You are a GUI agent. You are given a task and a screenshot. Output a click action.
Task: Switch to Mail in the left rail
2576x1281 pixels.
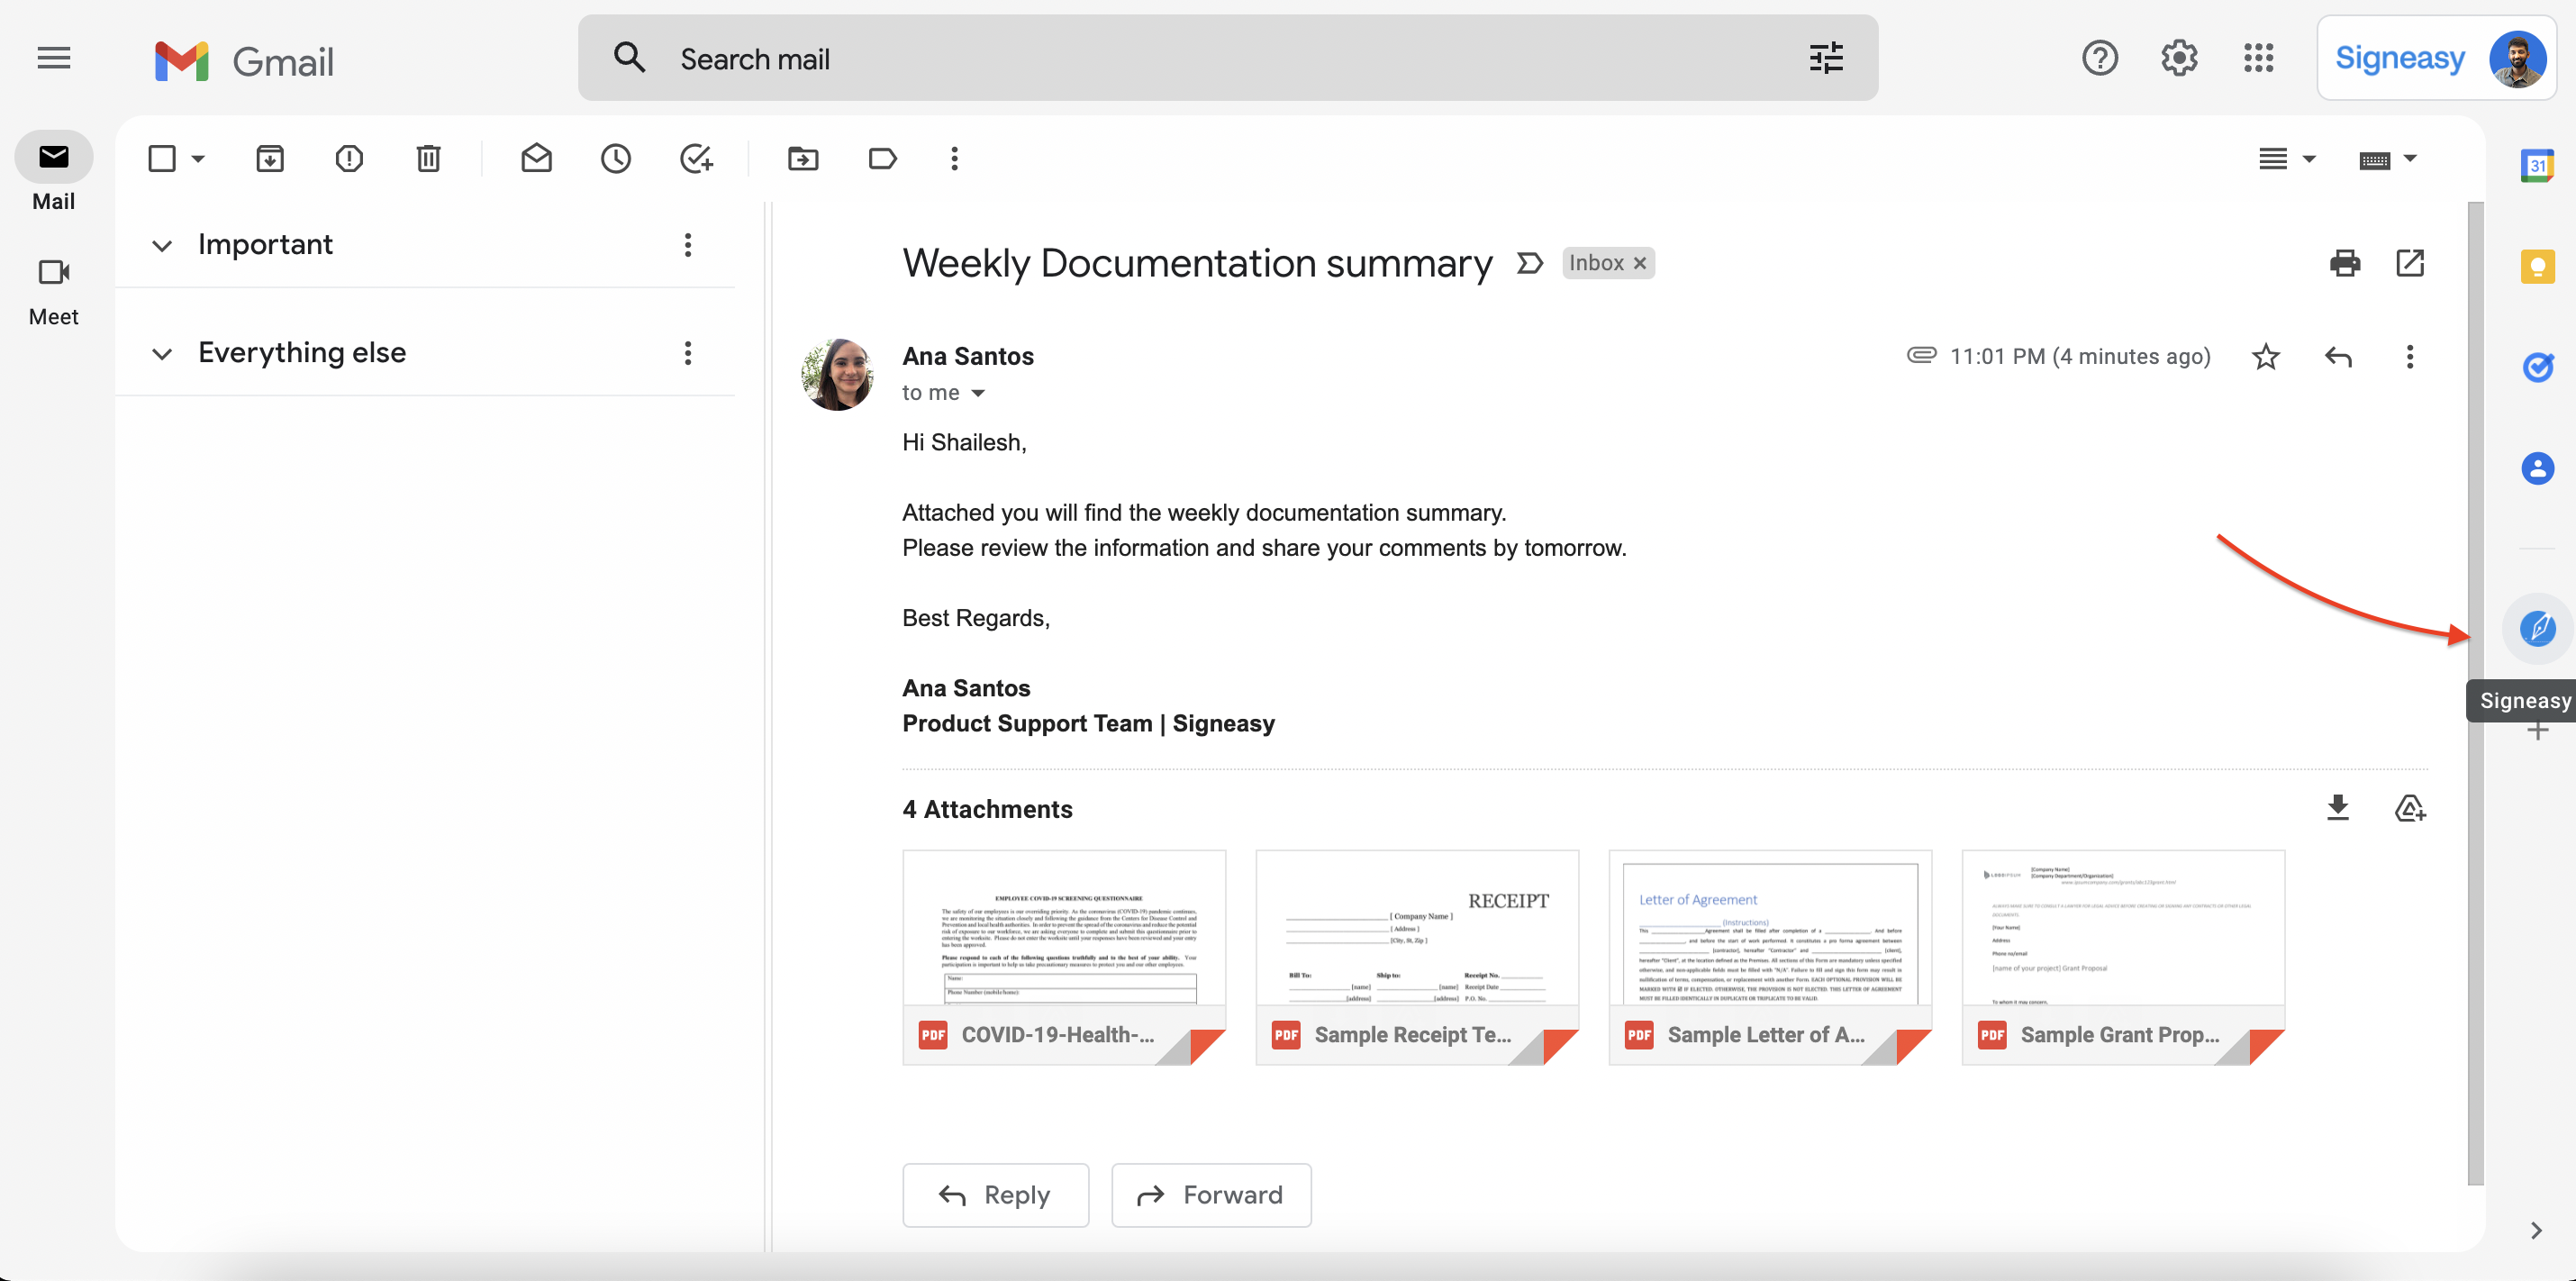click(54, 172)
